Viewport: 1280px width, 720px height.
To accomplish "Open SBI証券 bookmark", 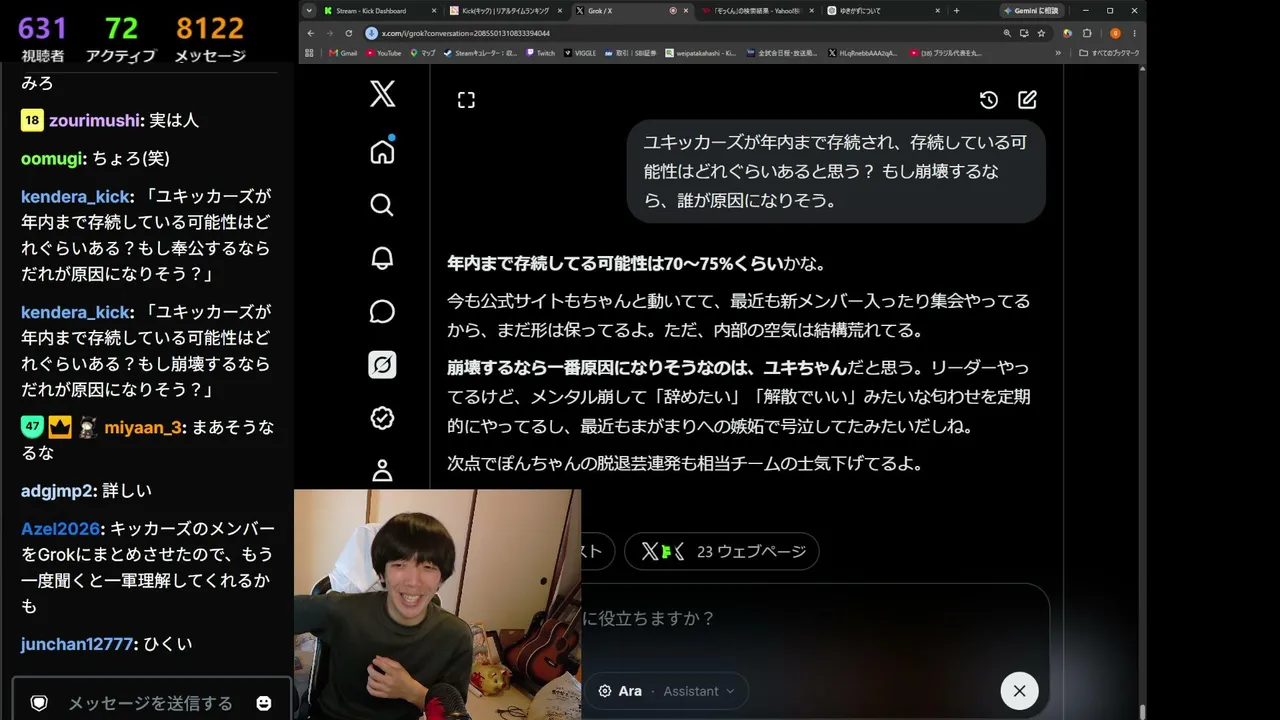I will pos(631,53).
